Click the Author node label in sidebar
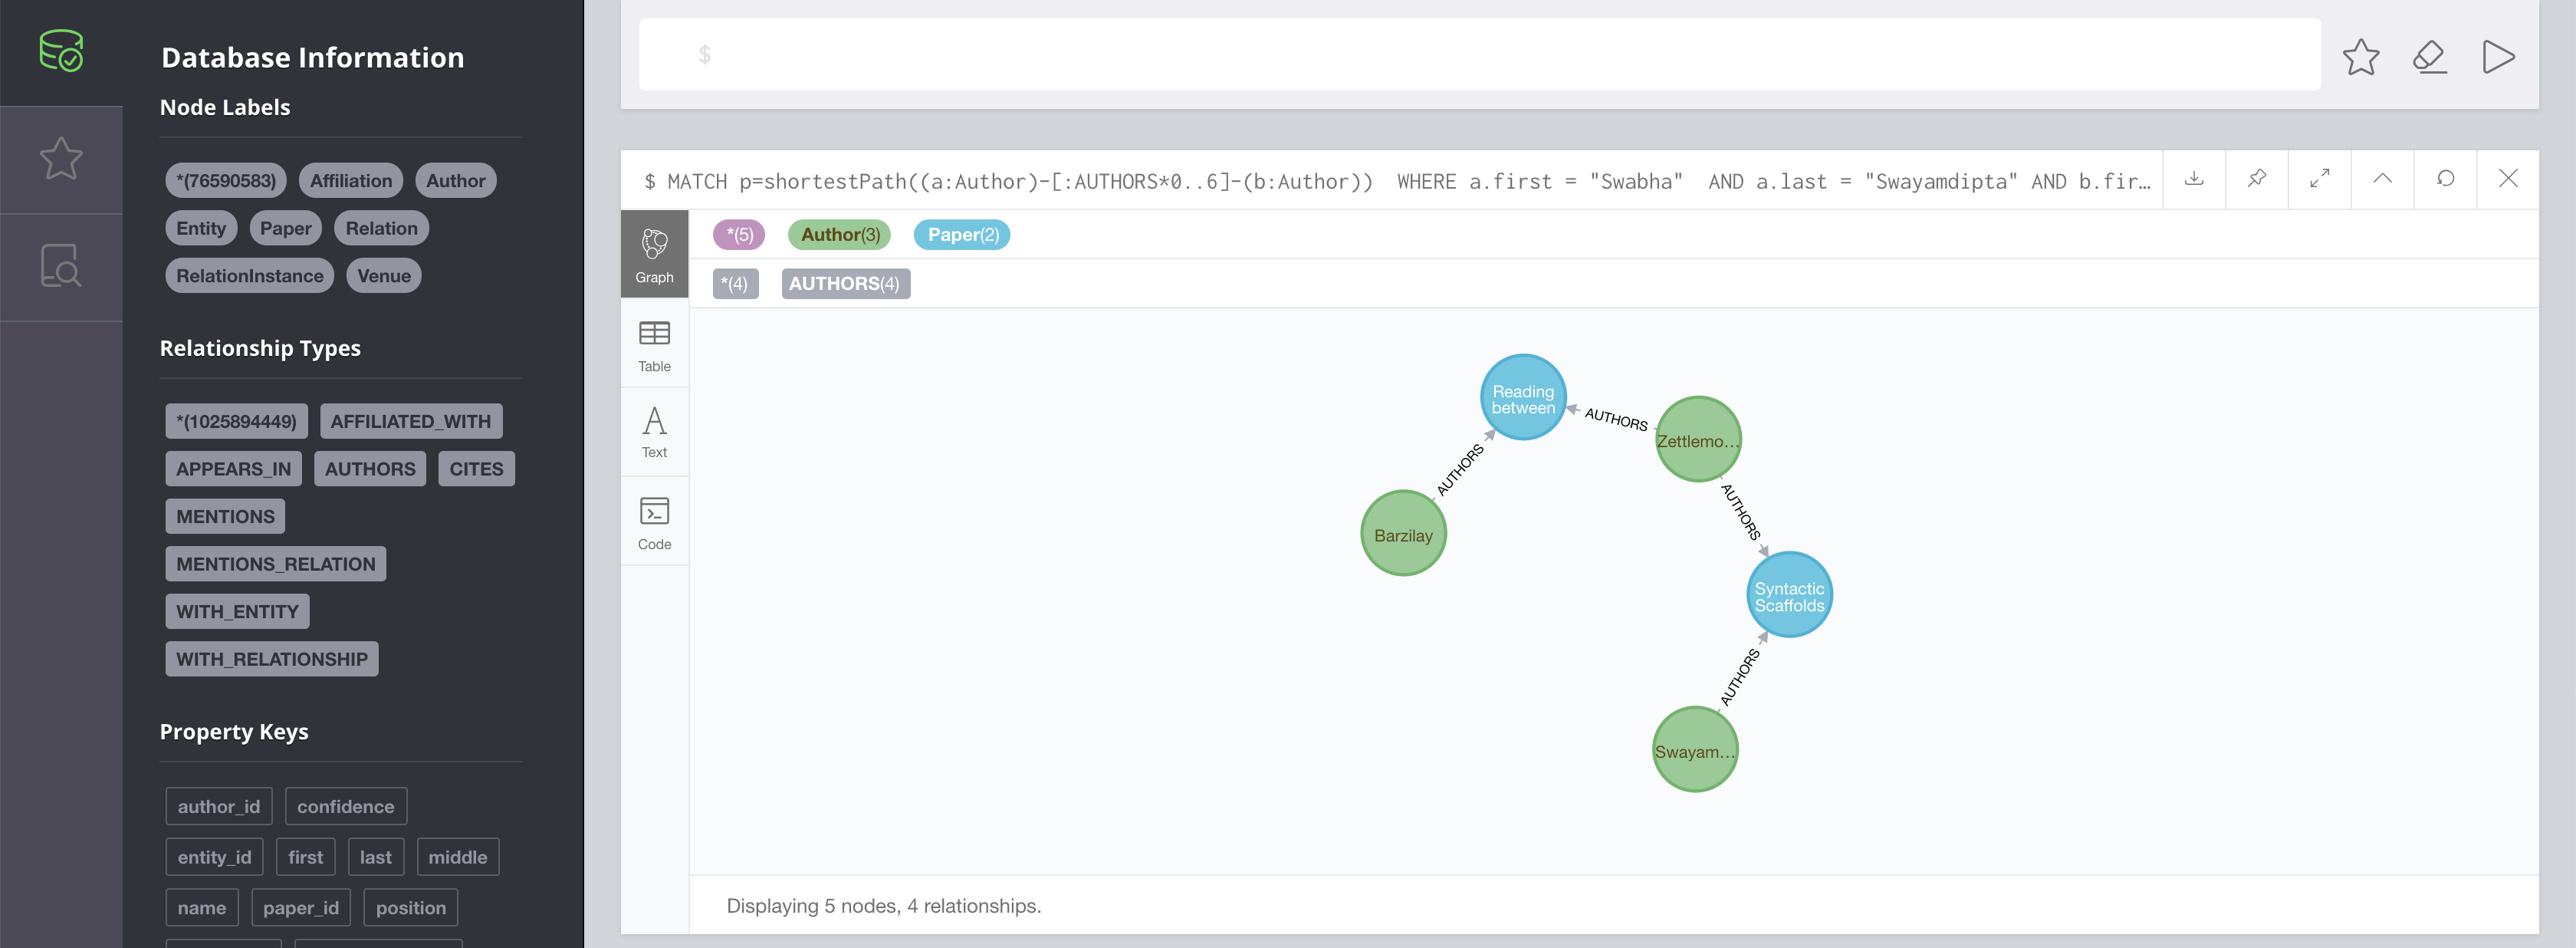This screenshot has width=2576, height=948. (455, 181)
